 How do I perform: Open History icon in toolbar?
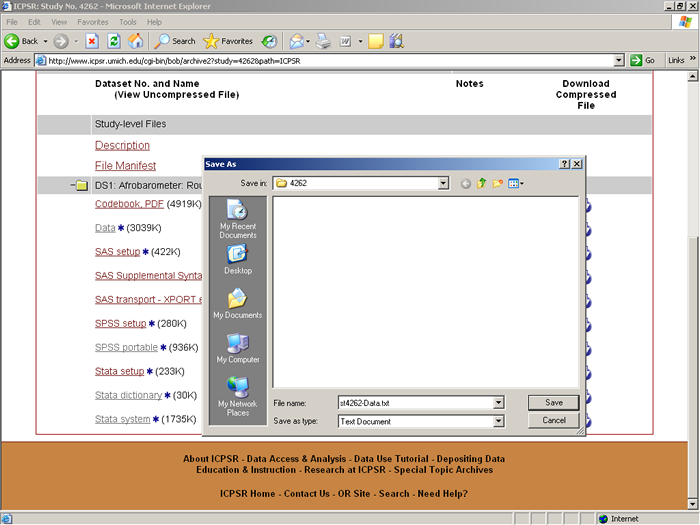269,41
